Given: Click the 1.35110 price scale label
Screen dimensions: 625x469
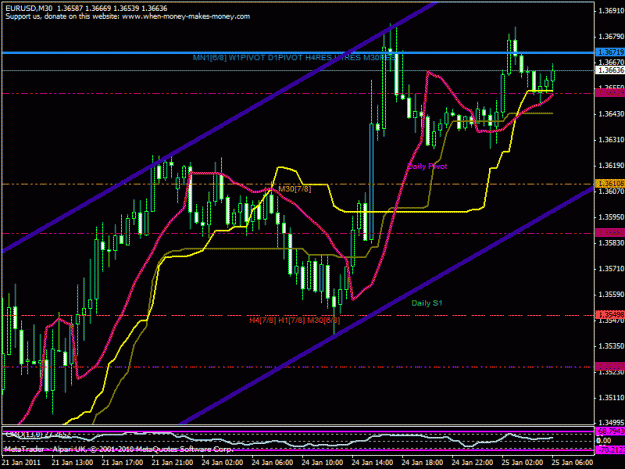Looking at the screenshot, I should pos(611,398).
